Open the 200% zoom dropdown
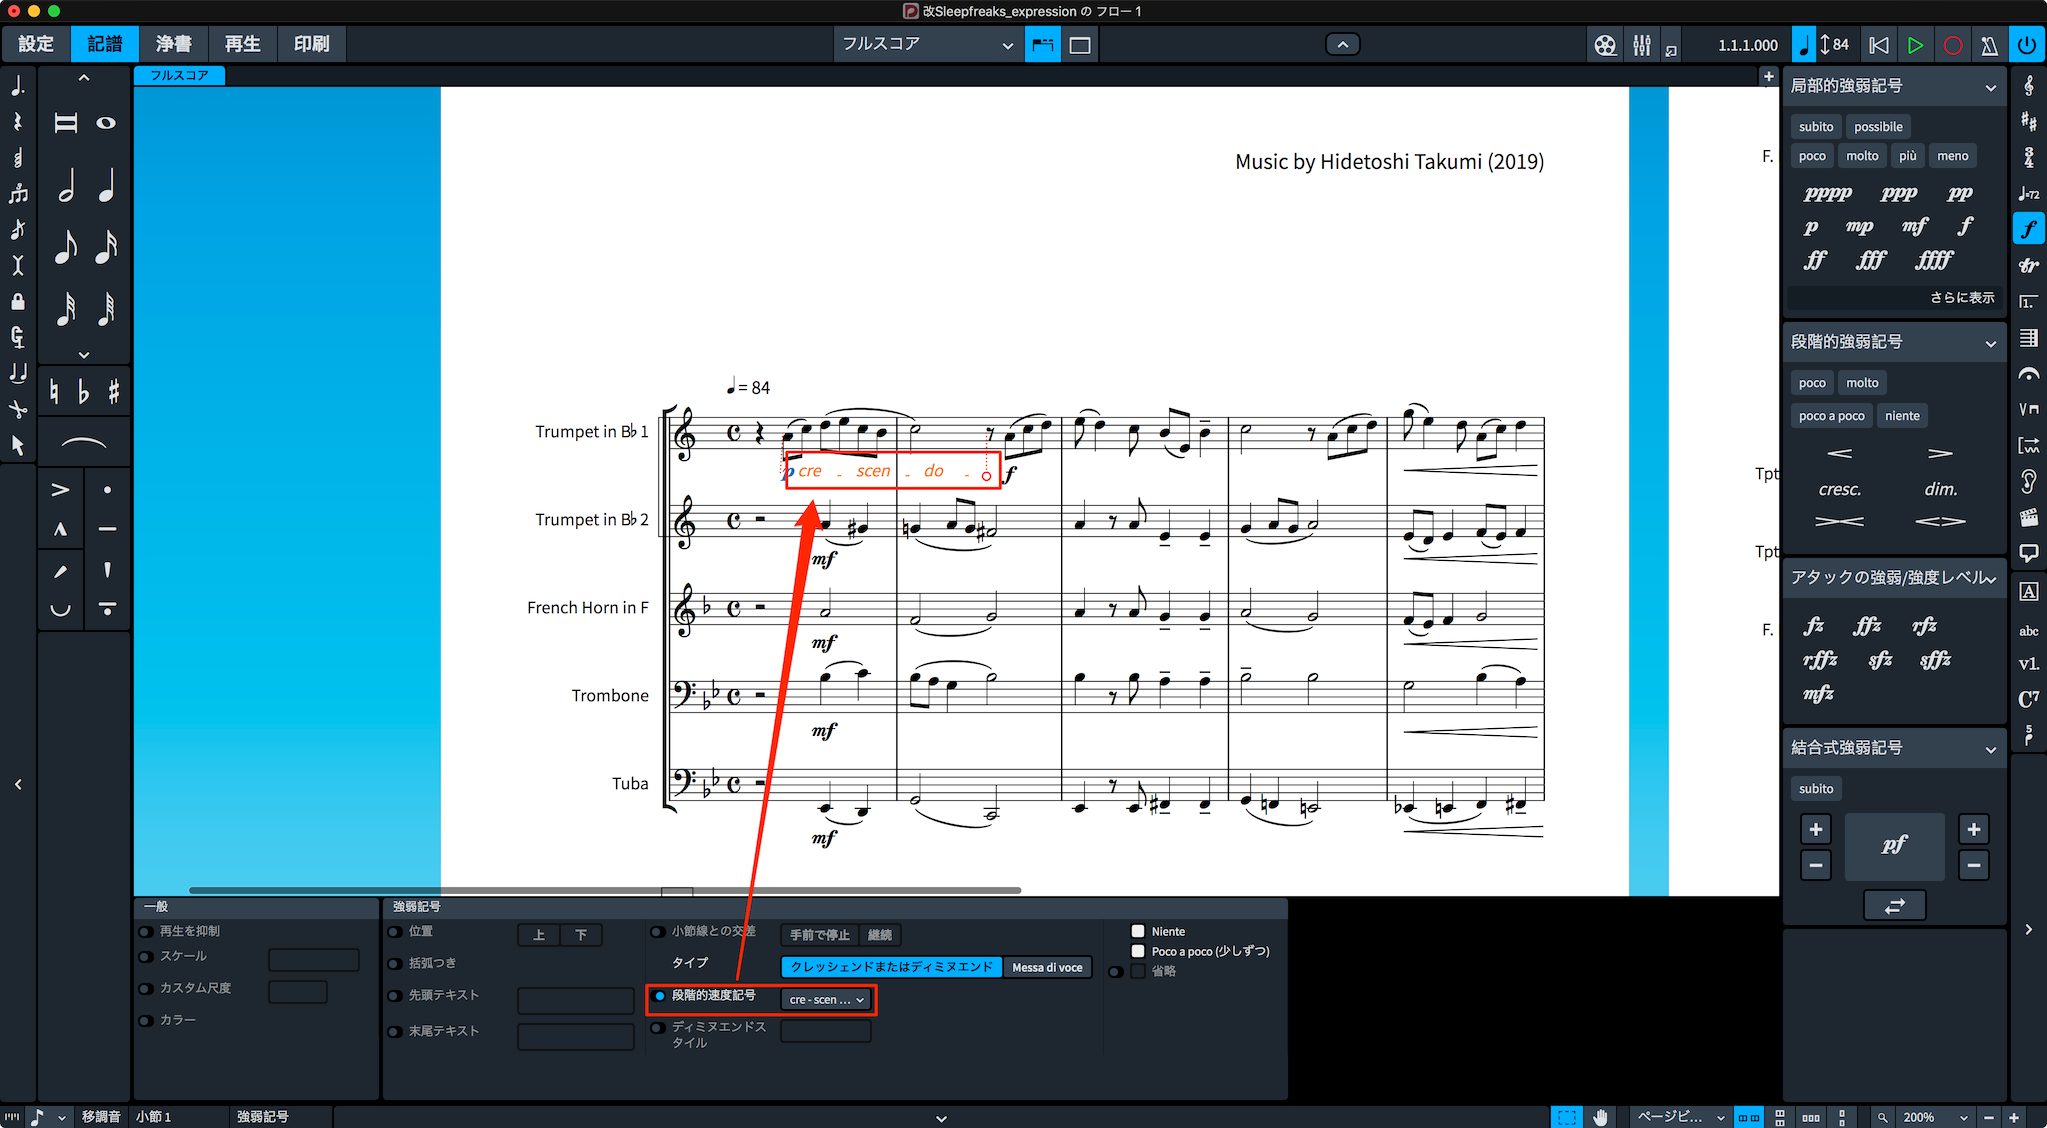Image resolution: width=2047 pixels, height=1128 pixels. tap(1936, 1117)
